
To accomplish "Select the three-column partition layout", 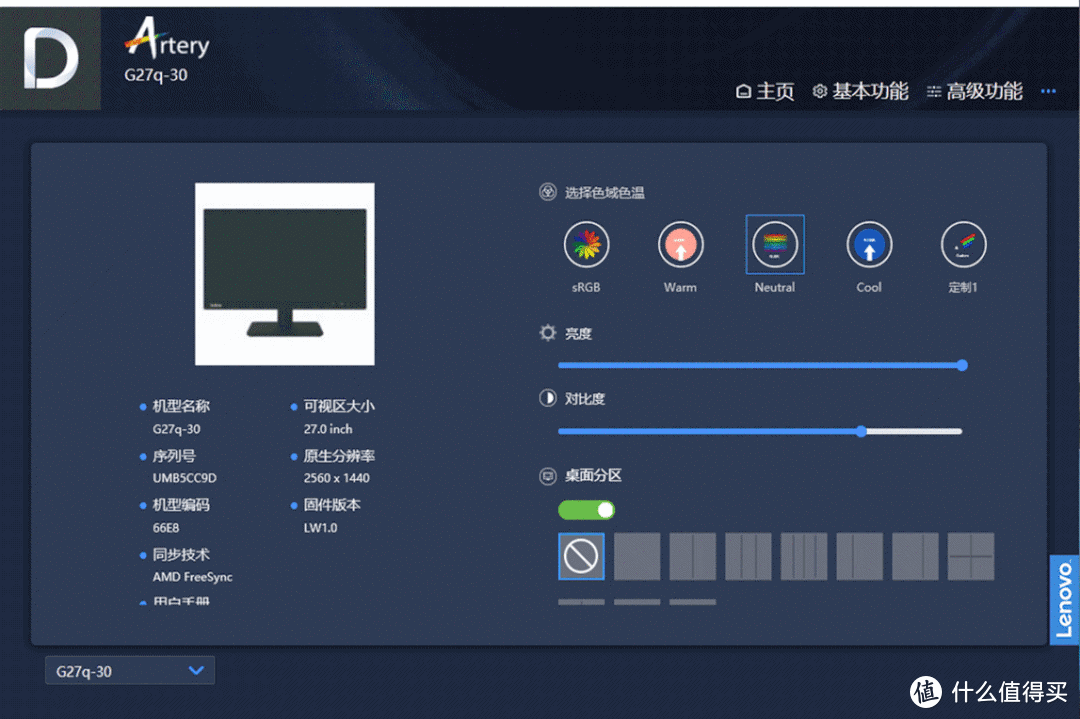I will 749,556.
